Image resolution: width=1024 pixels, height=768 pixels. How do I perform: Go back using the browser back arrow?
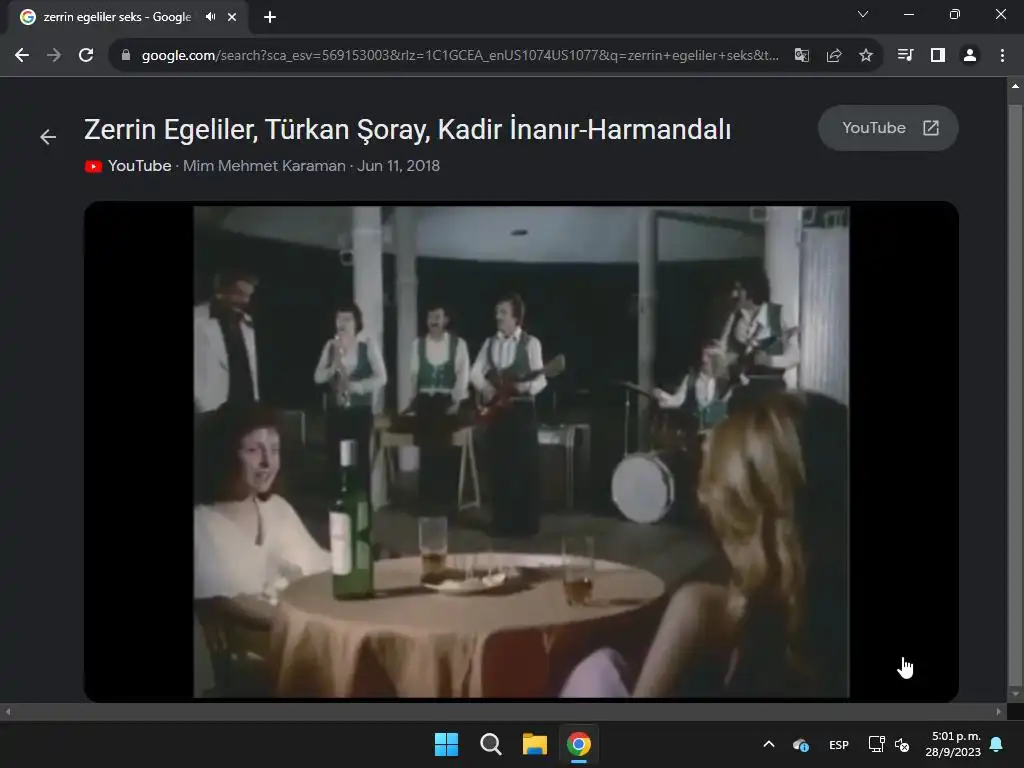[22, 56]
